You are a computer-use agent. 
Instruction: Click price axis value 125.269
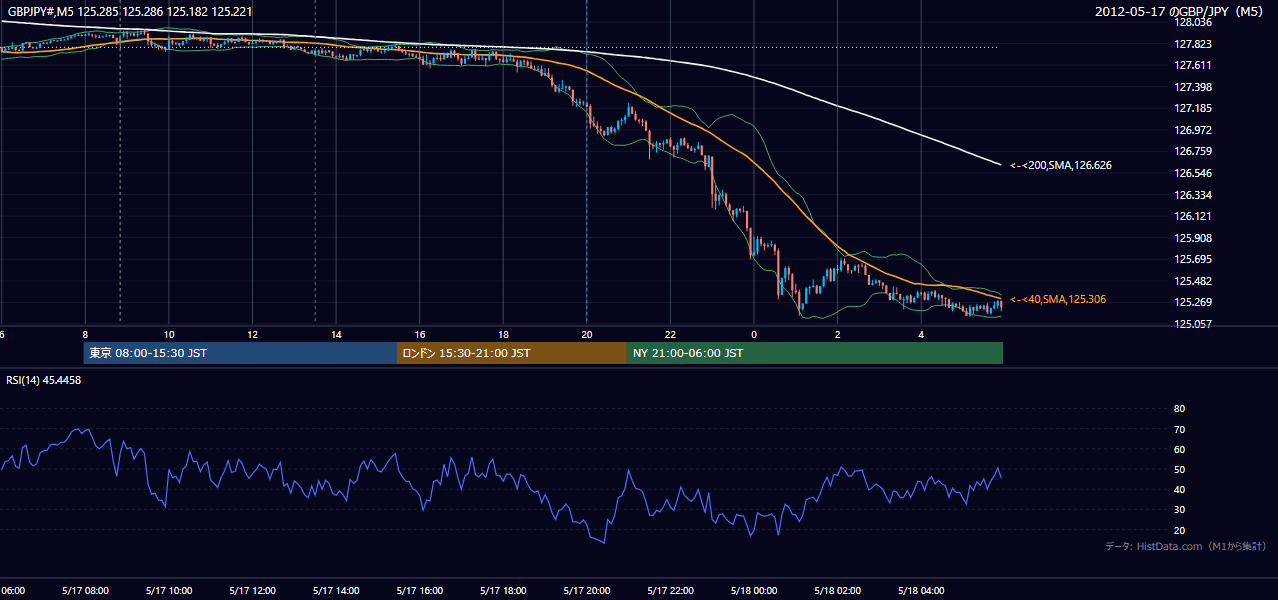tap(1194, 303)
